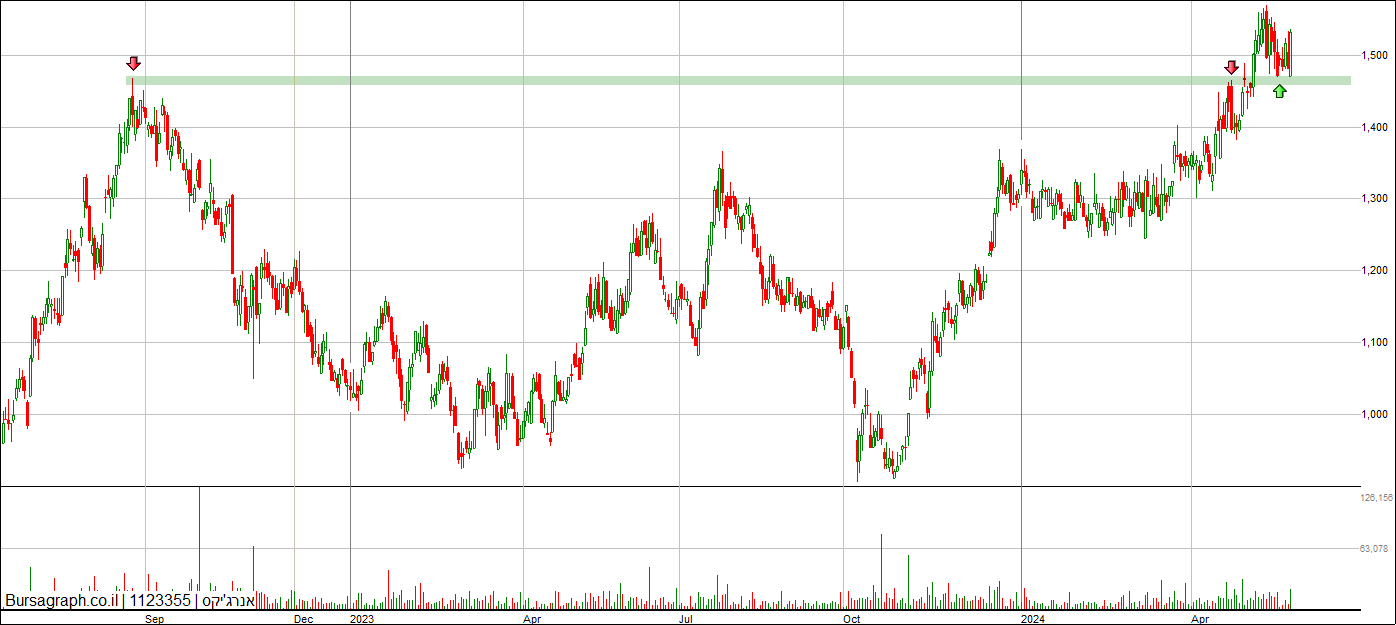Click the green up-arrow support marker

1279,91
